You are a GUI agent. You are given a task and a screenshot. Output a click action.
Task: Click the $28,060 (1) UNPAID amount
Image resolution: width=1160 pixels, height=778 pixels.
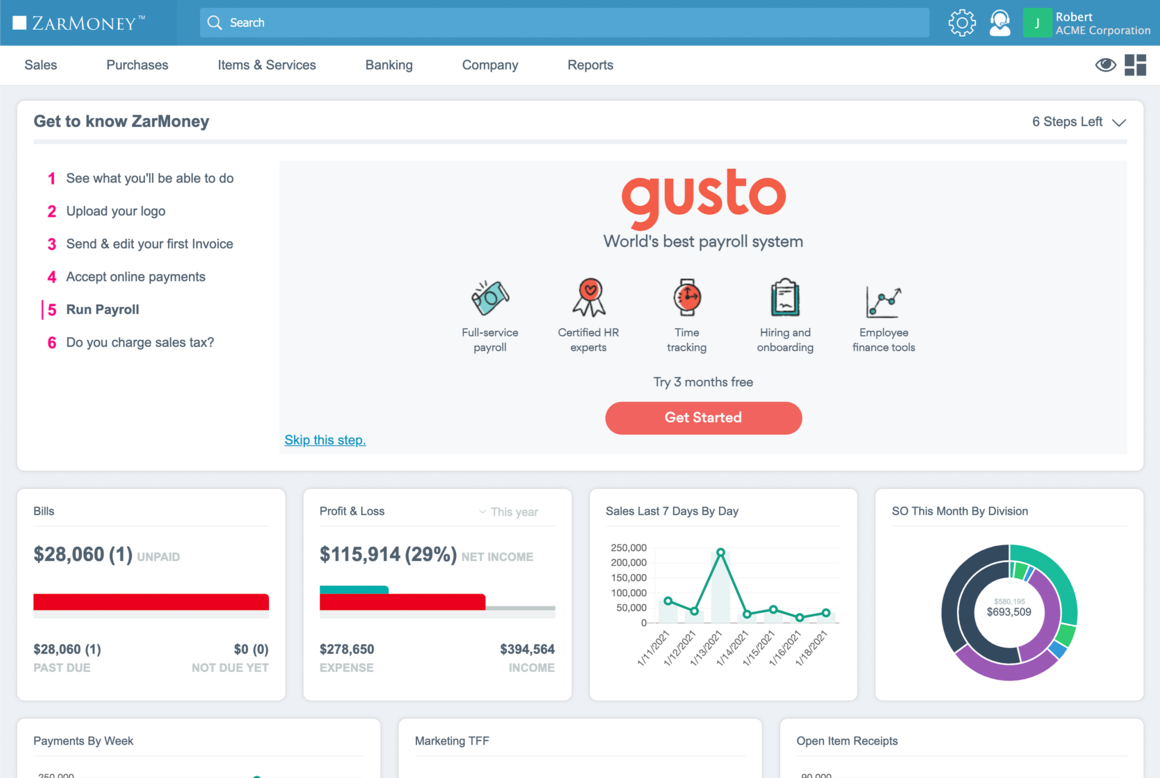tap(107, 555)
